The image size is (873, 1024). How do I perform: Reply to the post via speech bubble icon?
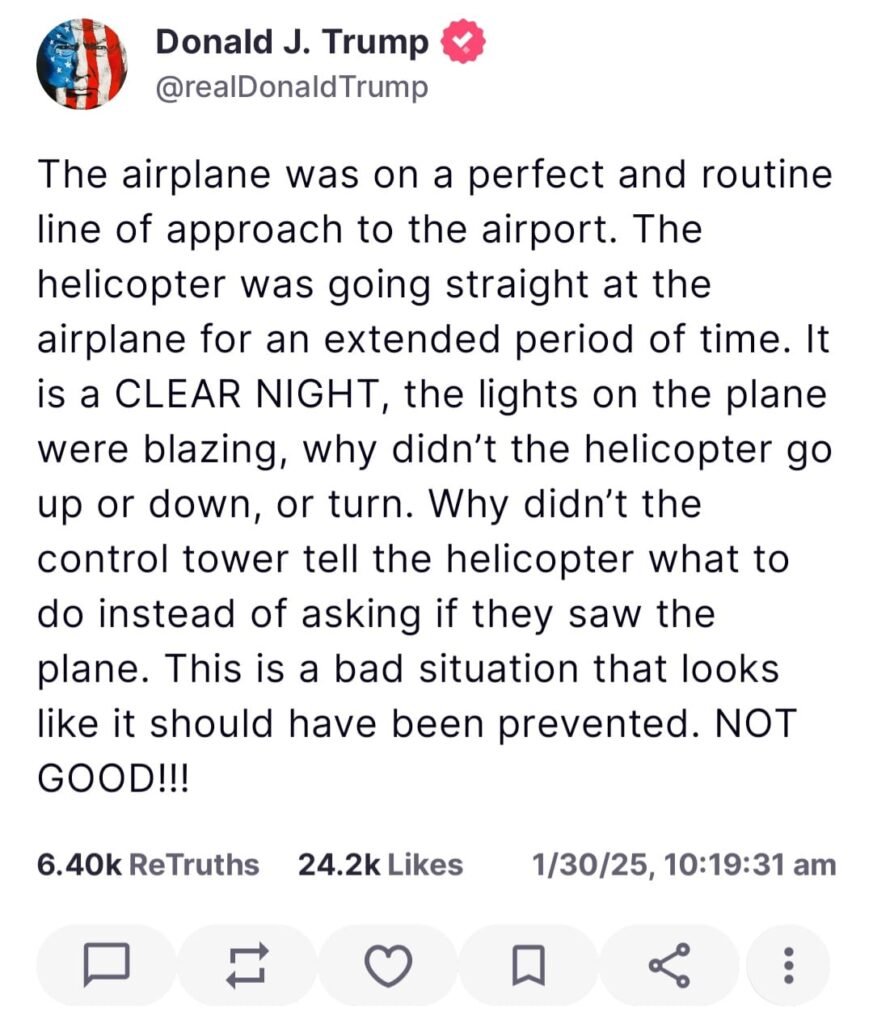coord(105,965)
